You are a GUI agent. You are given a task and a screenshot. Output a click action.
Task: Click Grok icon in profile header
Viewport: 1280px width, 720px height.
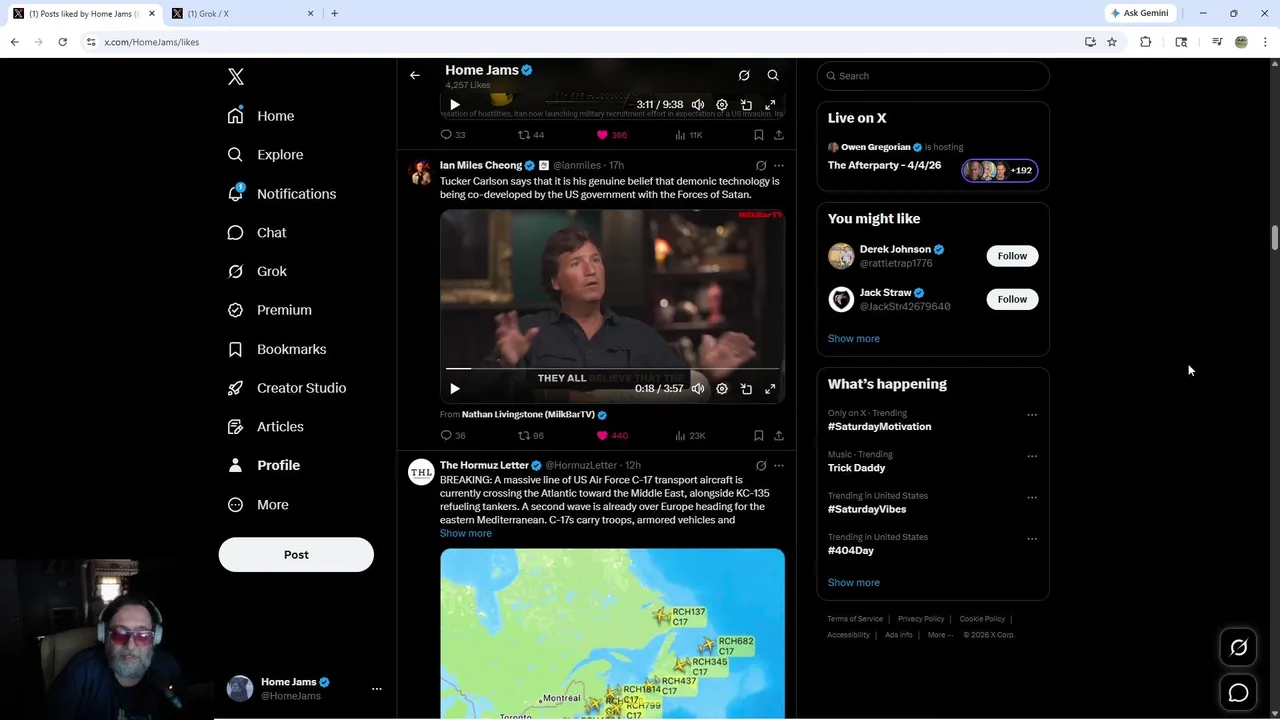point(744,75)
